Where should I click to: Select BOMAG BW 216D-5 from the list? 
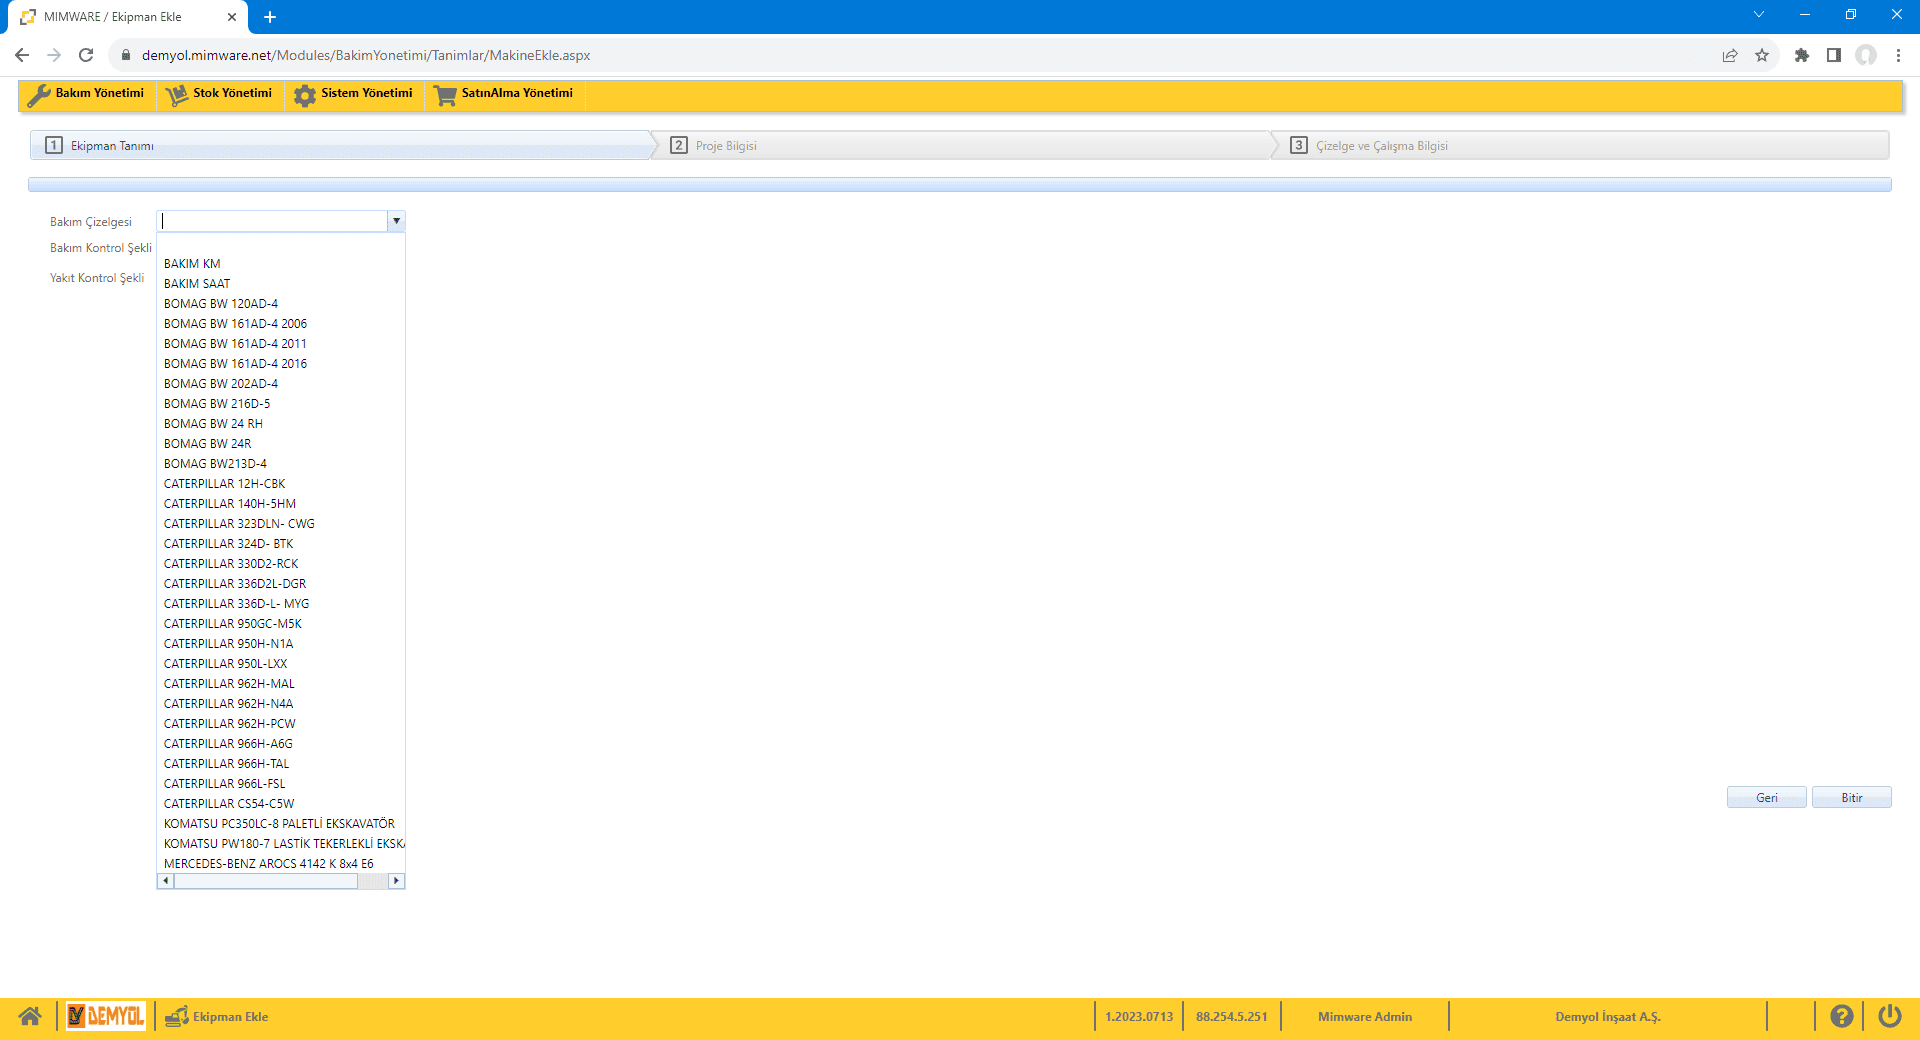pos(217,404)
